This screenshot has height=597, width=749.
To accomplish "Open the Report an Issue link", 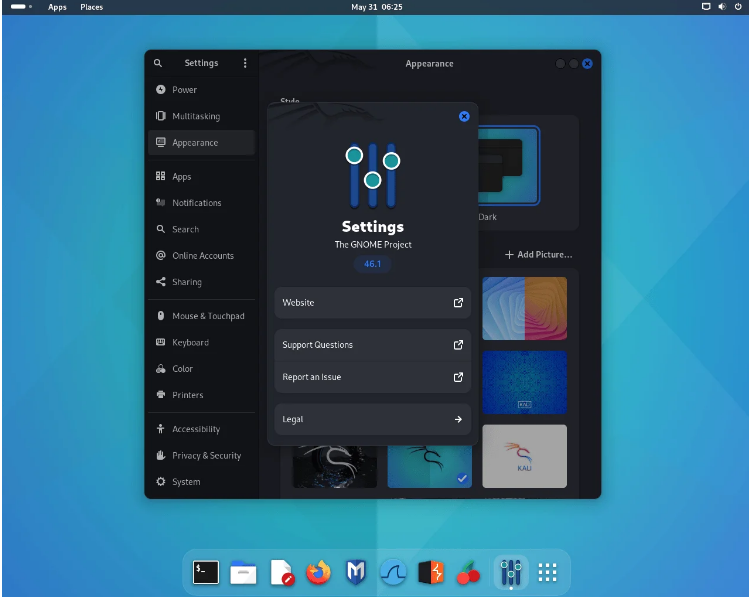I will [372, 377].
